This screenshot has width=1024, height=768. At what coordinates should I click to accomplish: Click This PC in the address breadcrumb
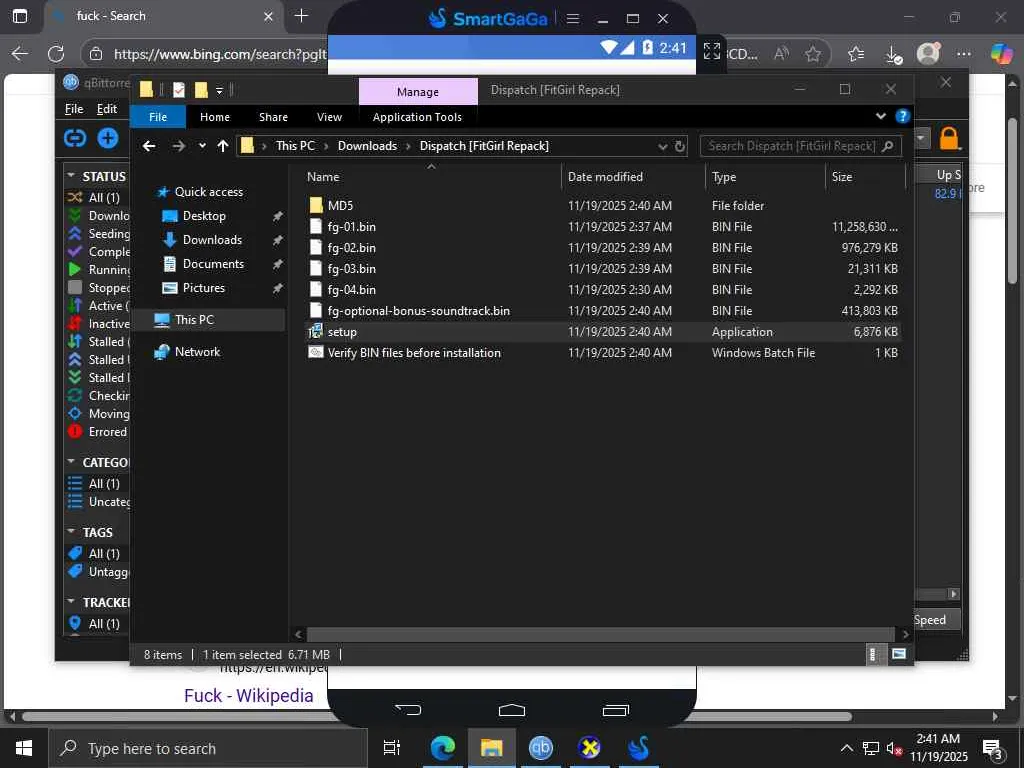[x=295, y=146]
